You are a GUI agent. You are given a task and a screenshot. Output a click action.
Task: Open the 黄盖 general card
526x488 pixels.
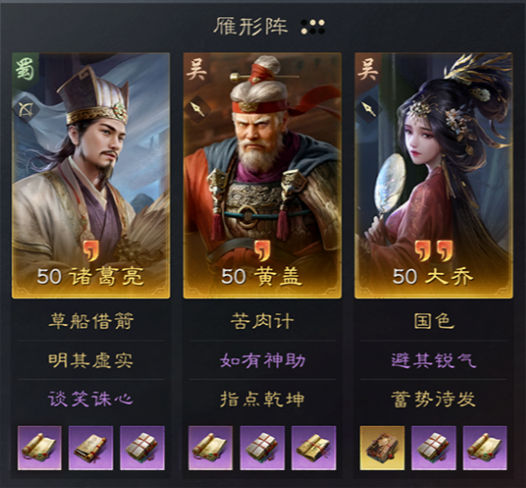click(262, 175)
